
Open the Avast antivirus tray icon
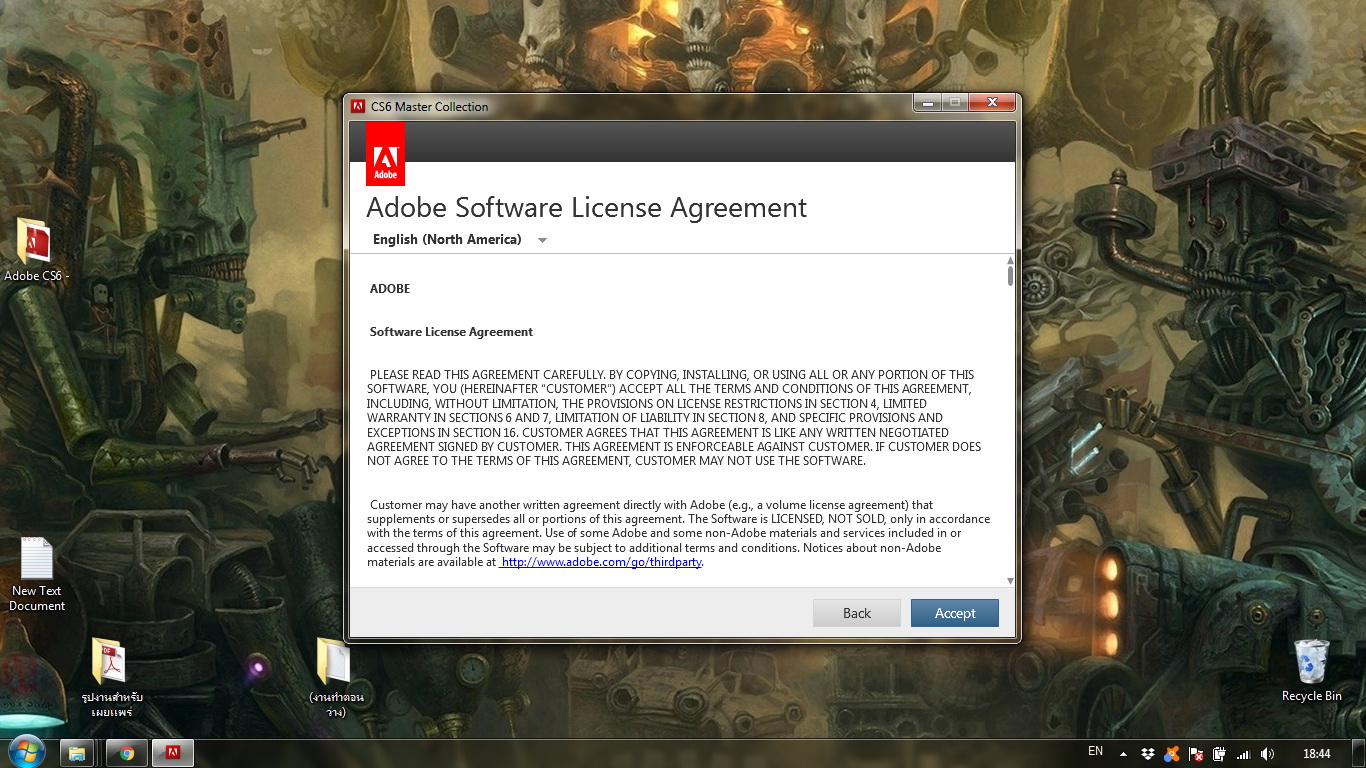pyautogui.click(x=1171, y=754)
